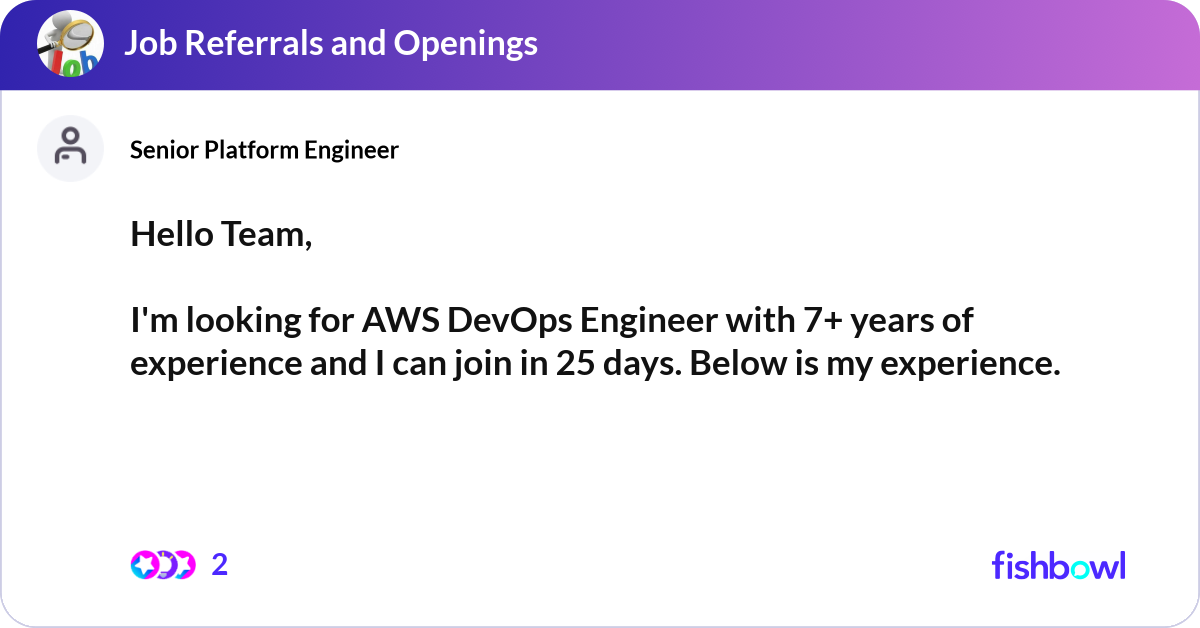
Task: React to the post with the star emoji
Action: click(x=144, y=564)
